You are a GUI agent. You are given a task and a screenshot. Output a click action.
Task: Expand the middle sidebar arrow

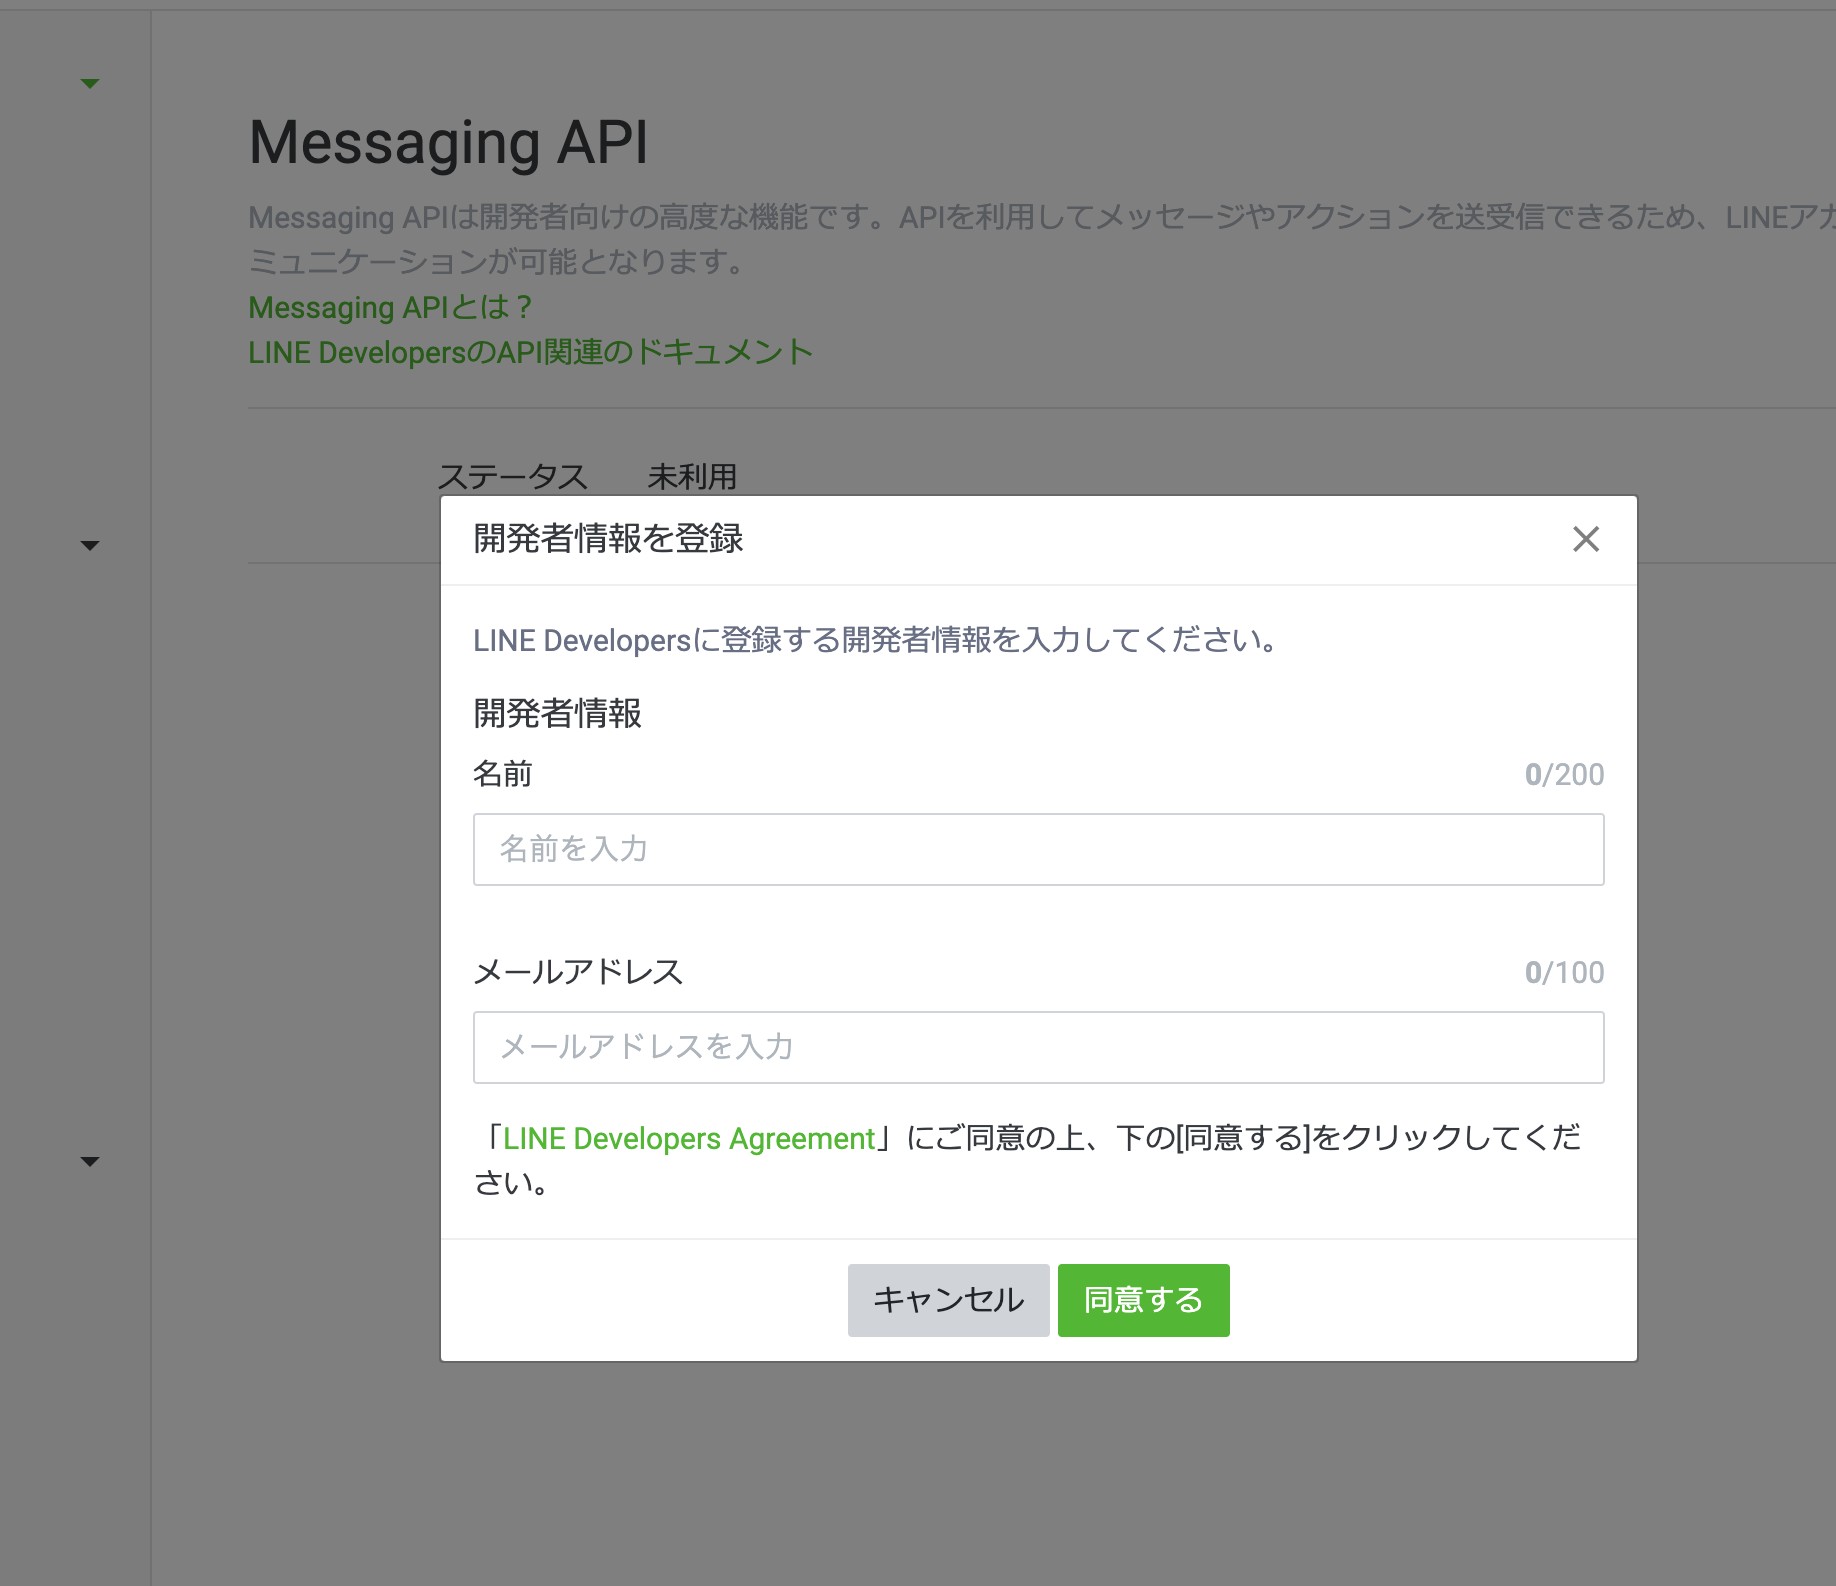click(90, 545)
